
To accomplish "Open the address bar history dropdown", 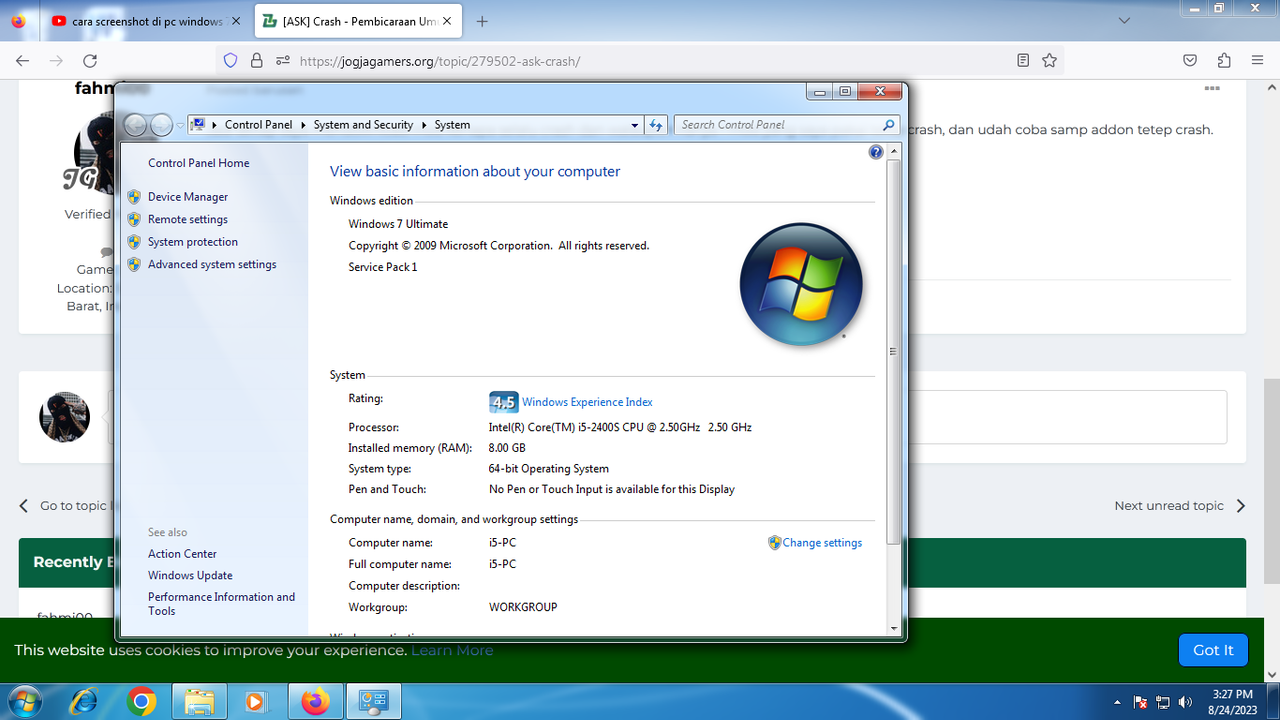I will (635, 125).
